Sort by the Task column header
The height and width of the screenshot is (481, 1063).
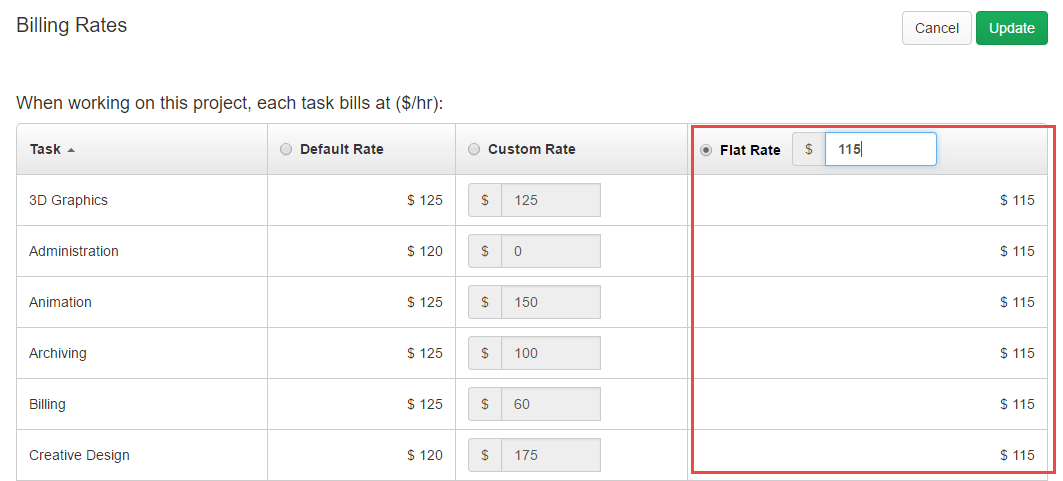45,149
